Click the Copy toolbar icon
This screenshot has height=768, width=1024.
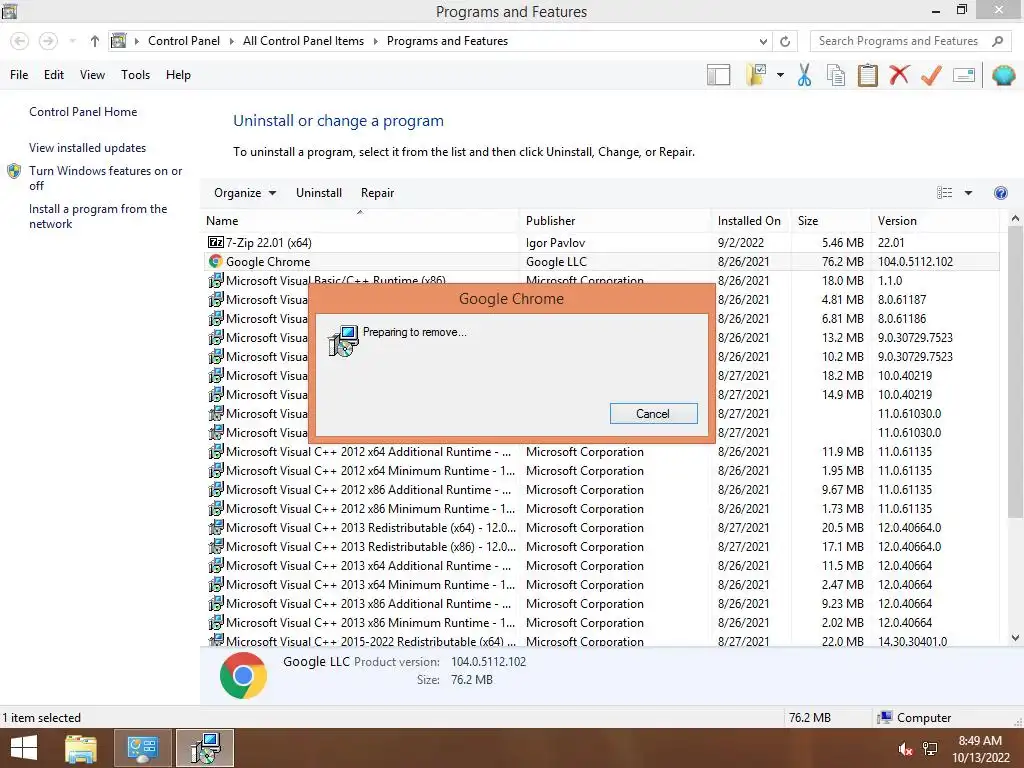tap(835, 75)
